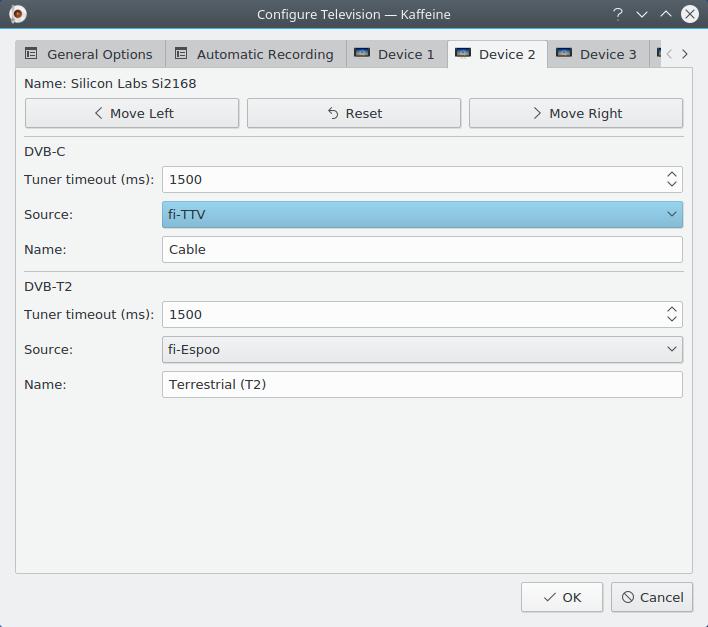Click the Name field containing Terrestrial (T2)
Image resolution: width=708 pixels, height=627 pixels.
(422, 384)
